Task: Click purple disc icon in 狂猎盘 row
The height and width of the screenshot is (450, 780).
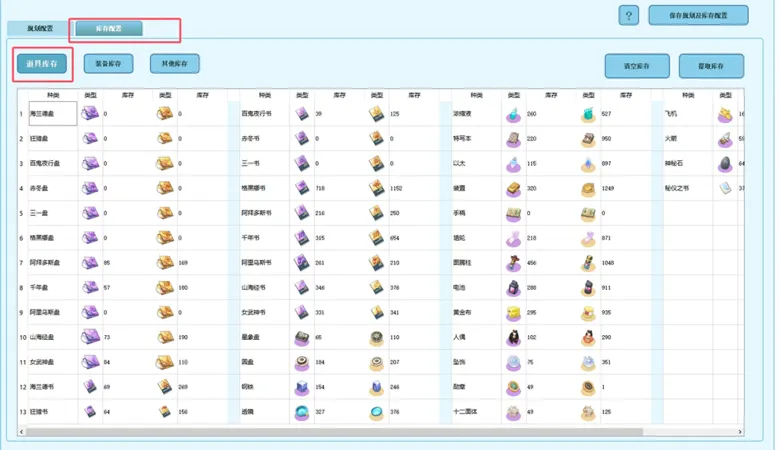Action: [x=90, y=138]
